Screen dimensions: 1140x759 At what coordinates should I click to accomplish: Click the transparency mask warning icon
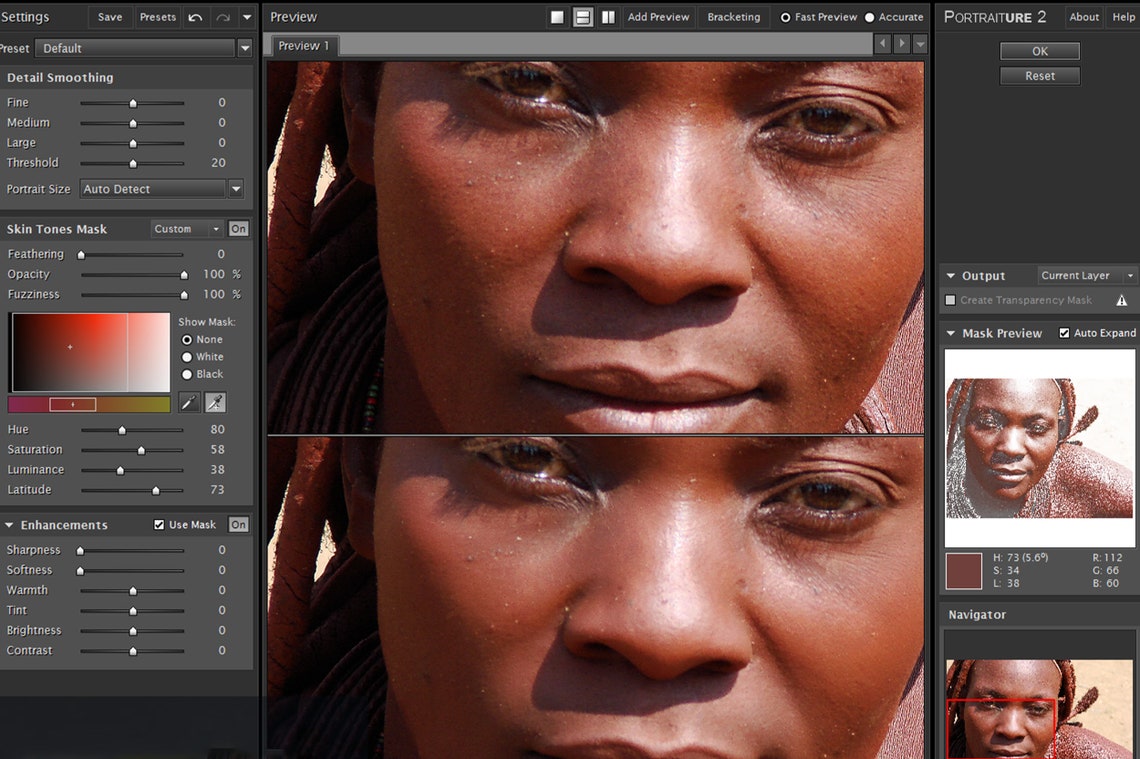click(1121, 300)
